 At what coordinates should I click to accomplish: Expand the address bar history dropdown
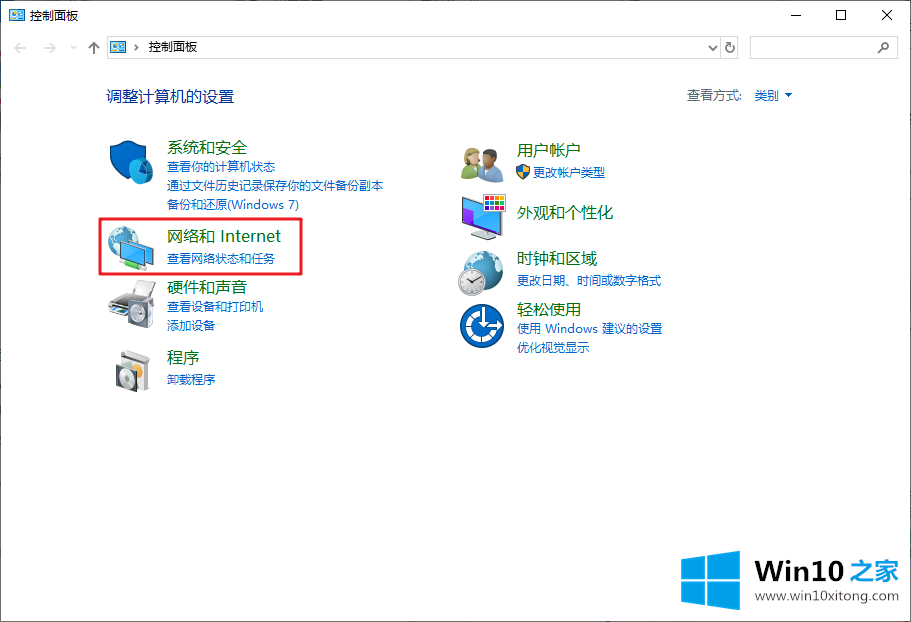click(x=713, y=48)
